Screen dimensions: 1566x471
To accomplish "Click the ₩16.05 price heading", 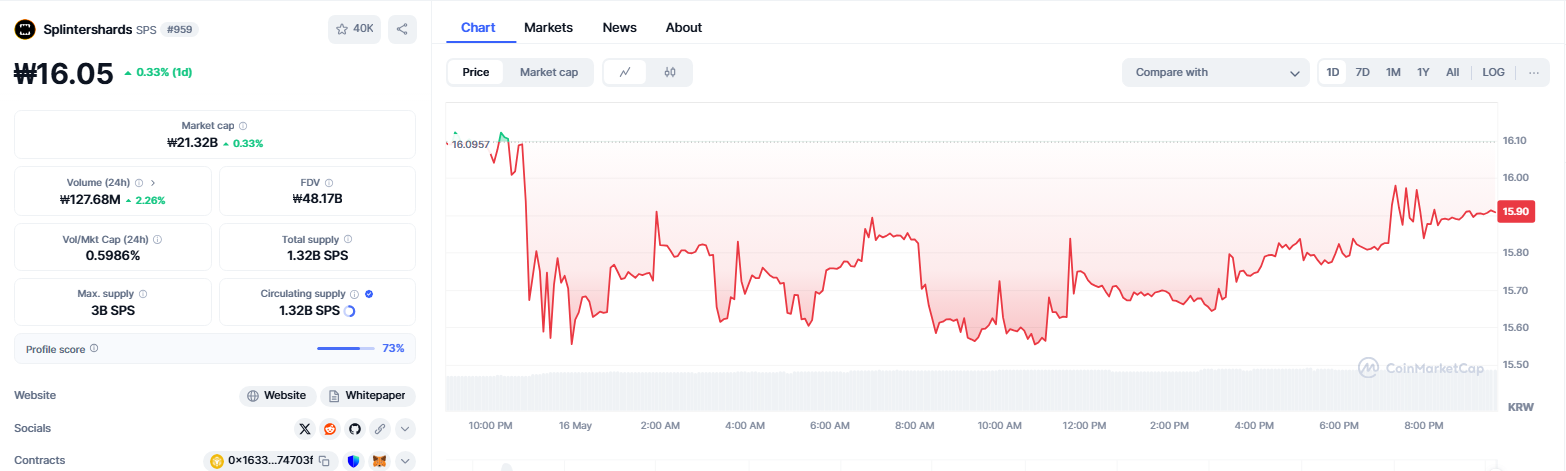I will coord(63,73).
